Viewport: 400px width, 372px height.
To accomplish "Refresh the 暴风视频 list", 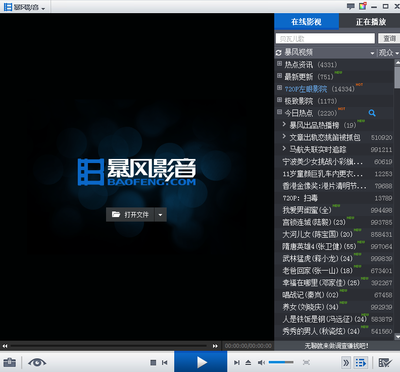I will (x=279, y=53).
